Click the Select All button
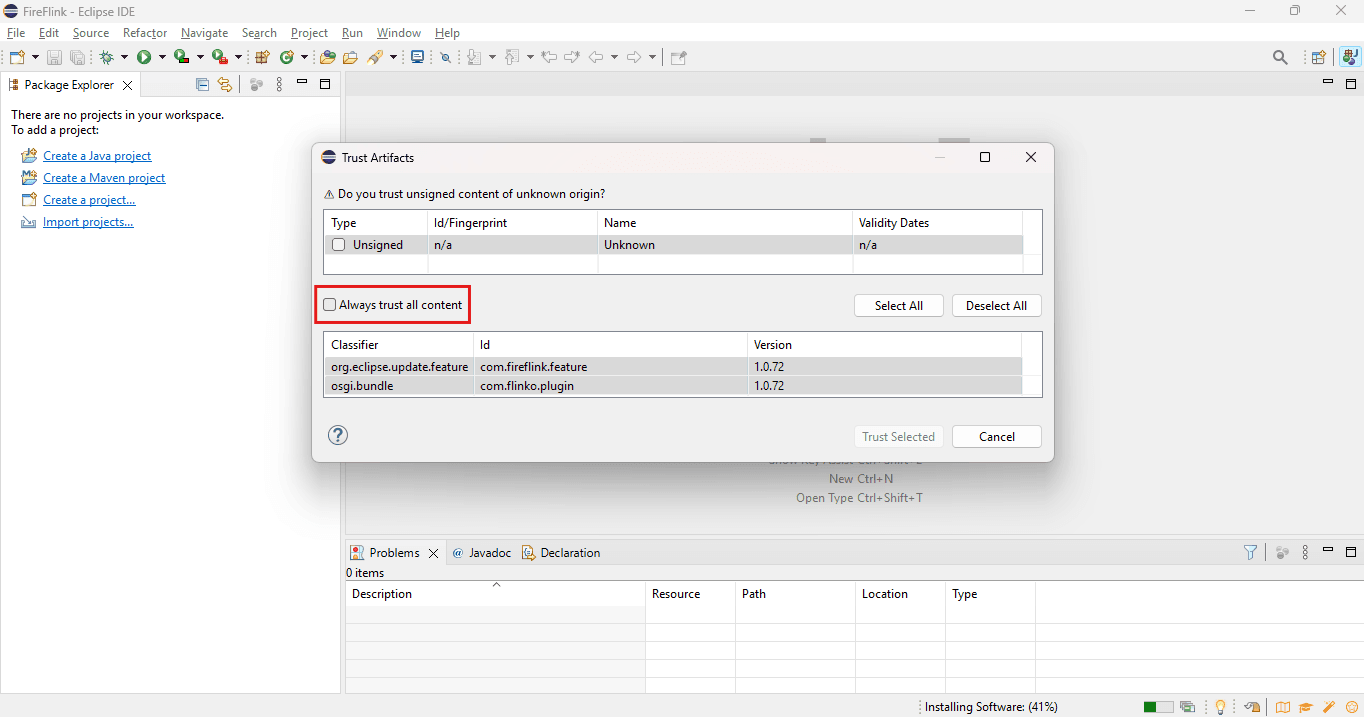The height and width of the screenshot is (717, 1364). [899, 306]
